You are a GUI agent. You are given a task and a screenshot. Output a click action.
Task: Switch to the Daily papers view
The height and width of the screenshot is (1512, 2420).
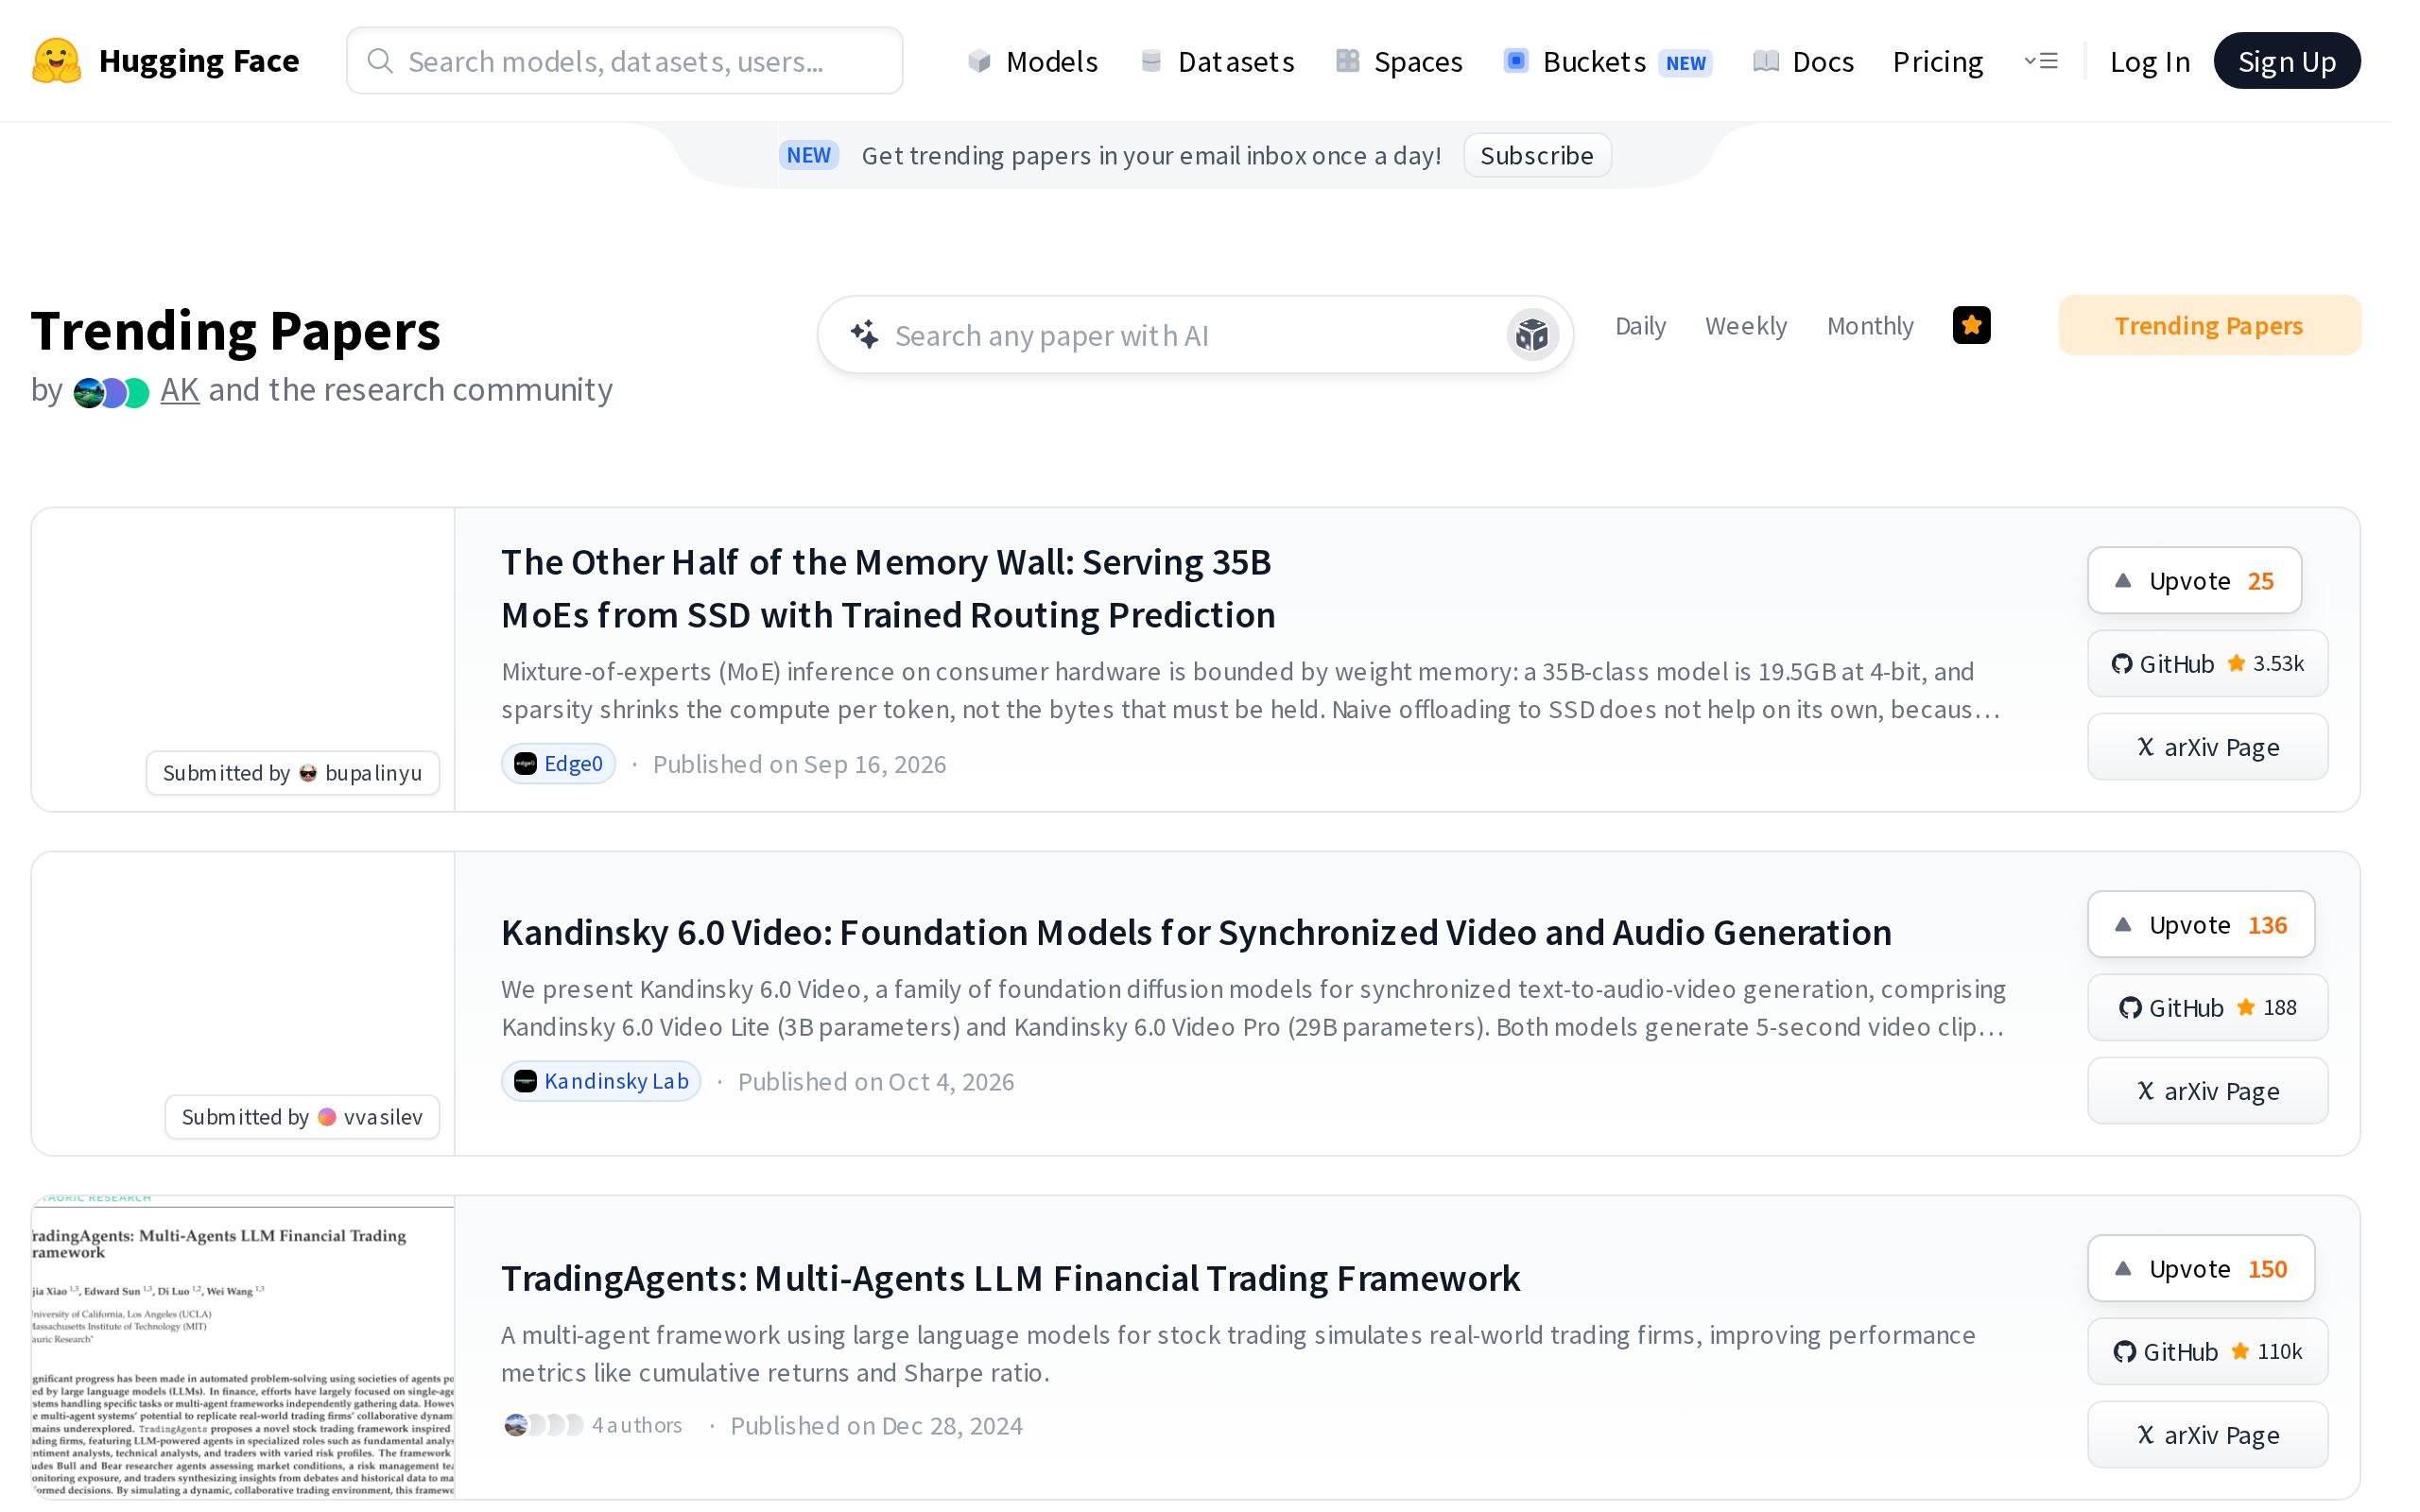click(x=1640, y=326)
